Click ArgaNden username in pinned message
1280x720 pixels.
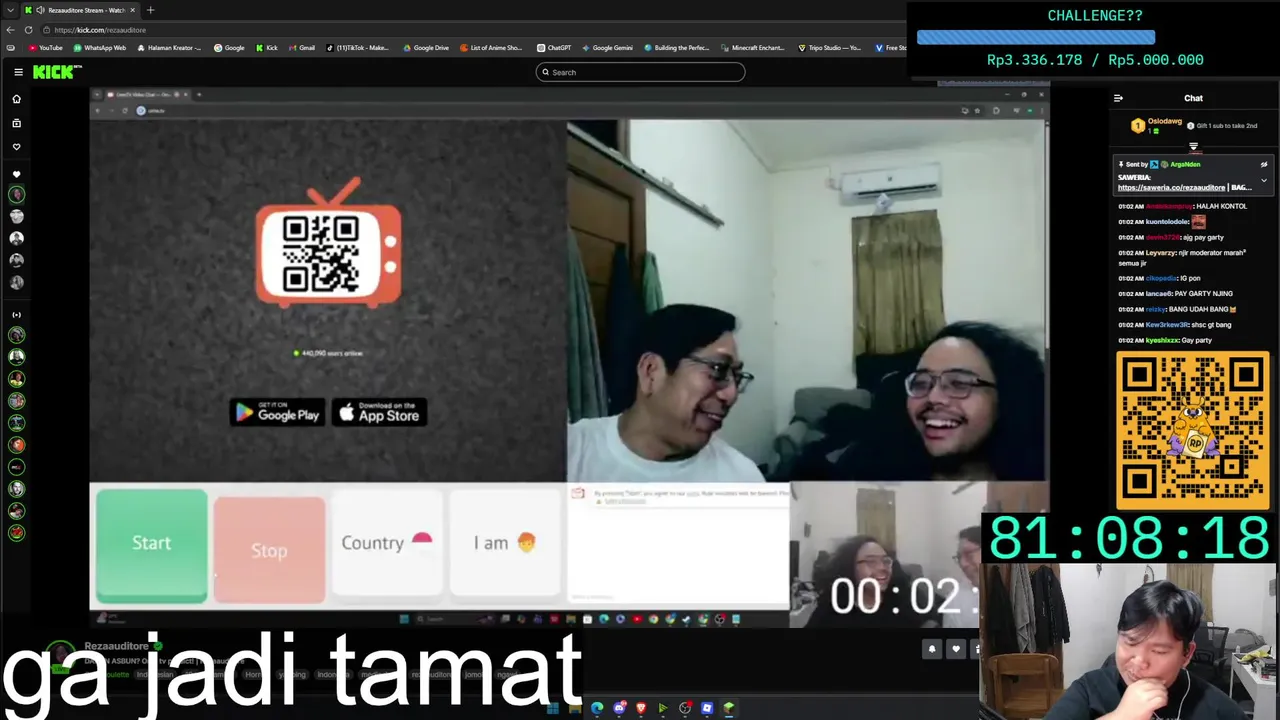pyautogui.click(x=1185, y=164)
